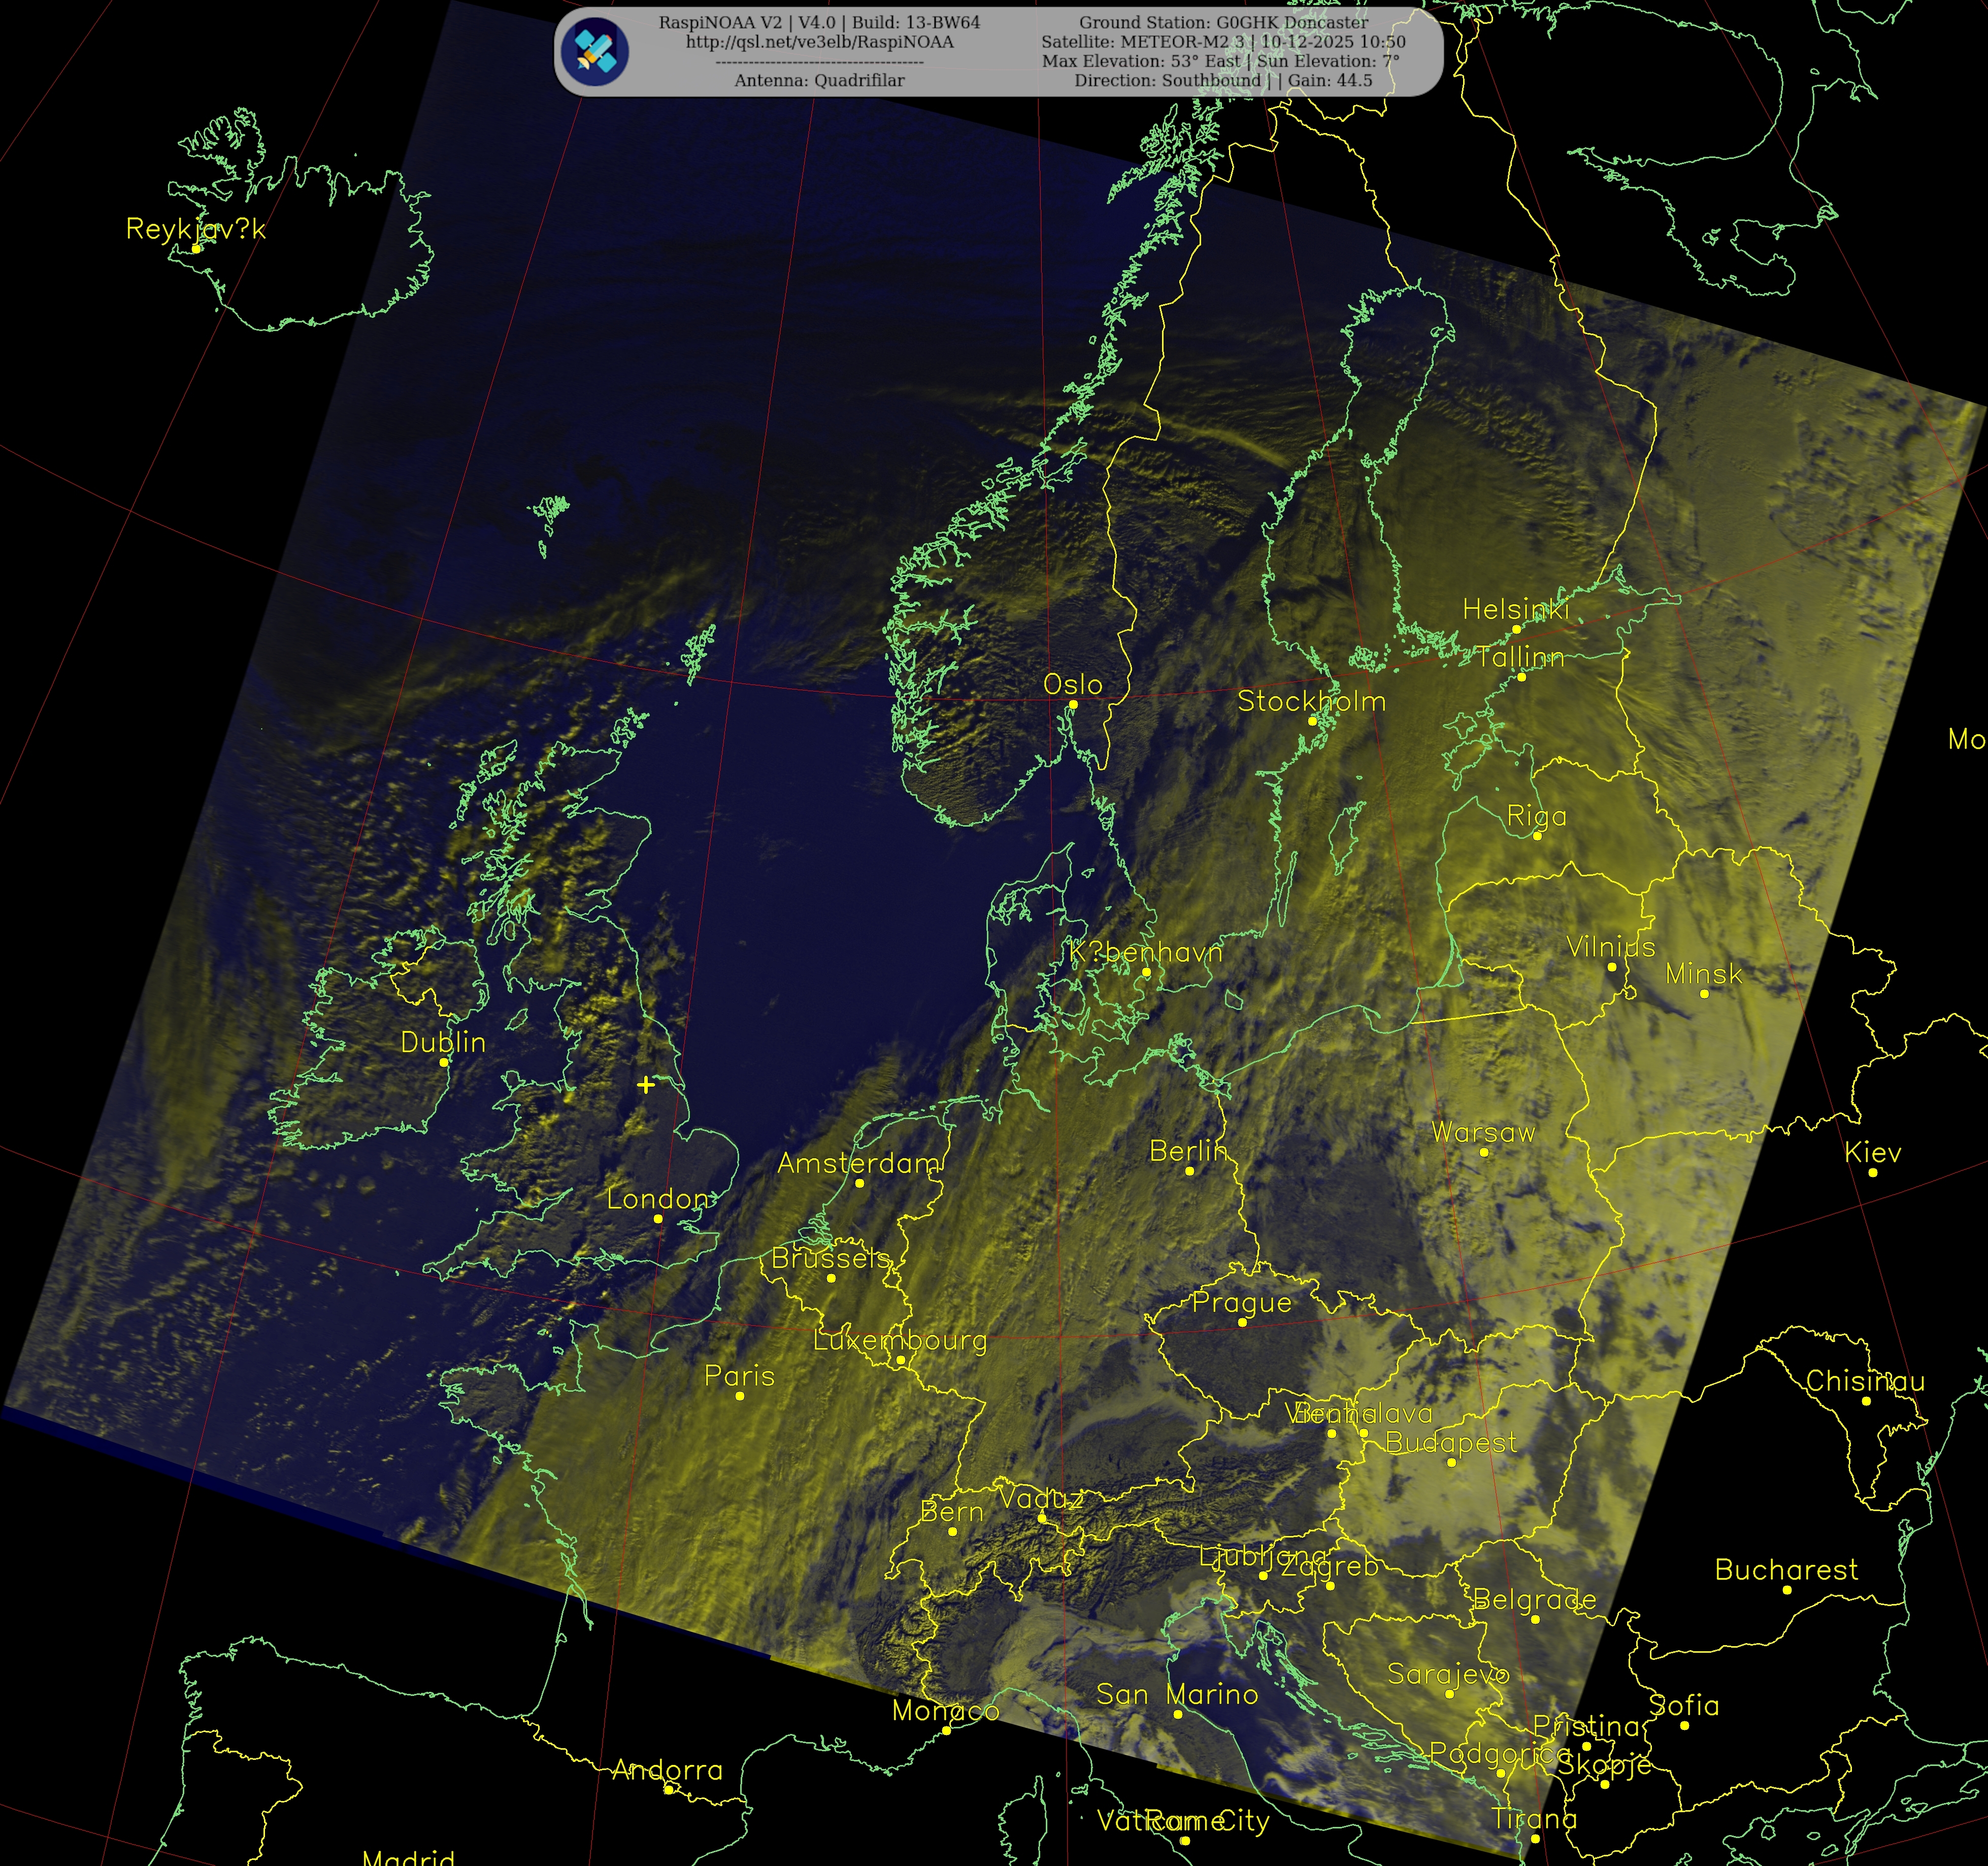Viewport: 1988px width, 1866px height.
Task: Open the qsl.net RaspiNOAA URL
Action: (x=819, y=42)
